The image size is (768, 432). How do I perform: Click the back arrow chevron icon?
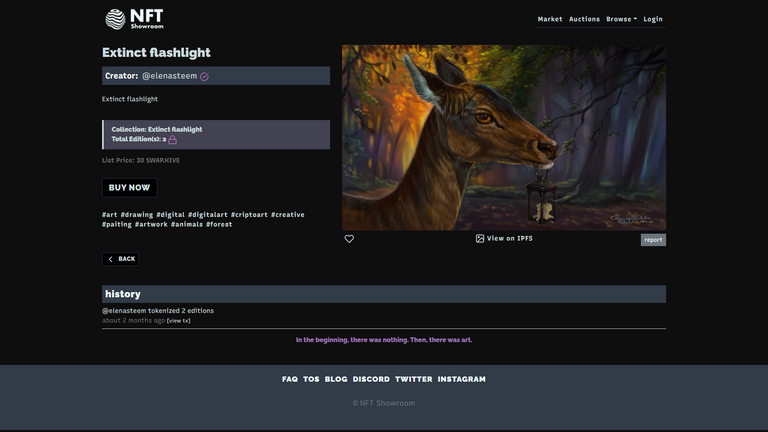(111, 259)
